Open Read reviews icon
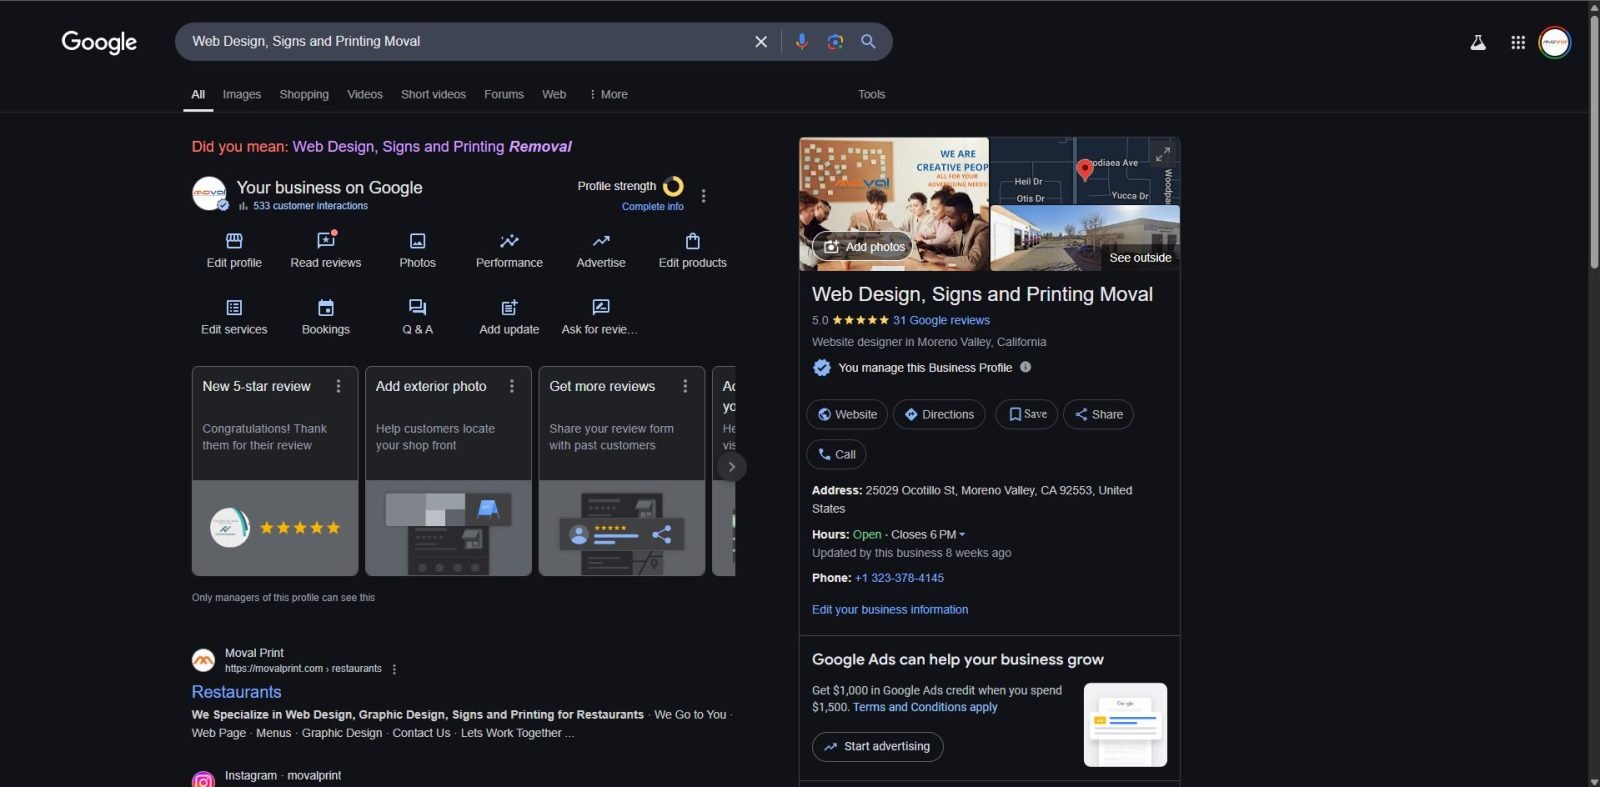This screenshot has width=1600, height=787. [325, 241]
